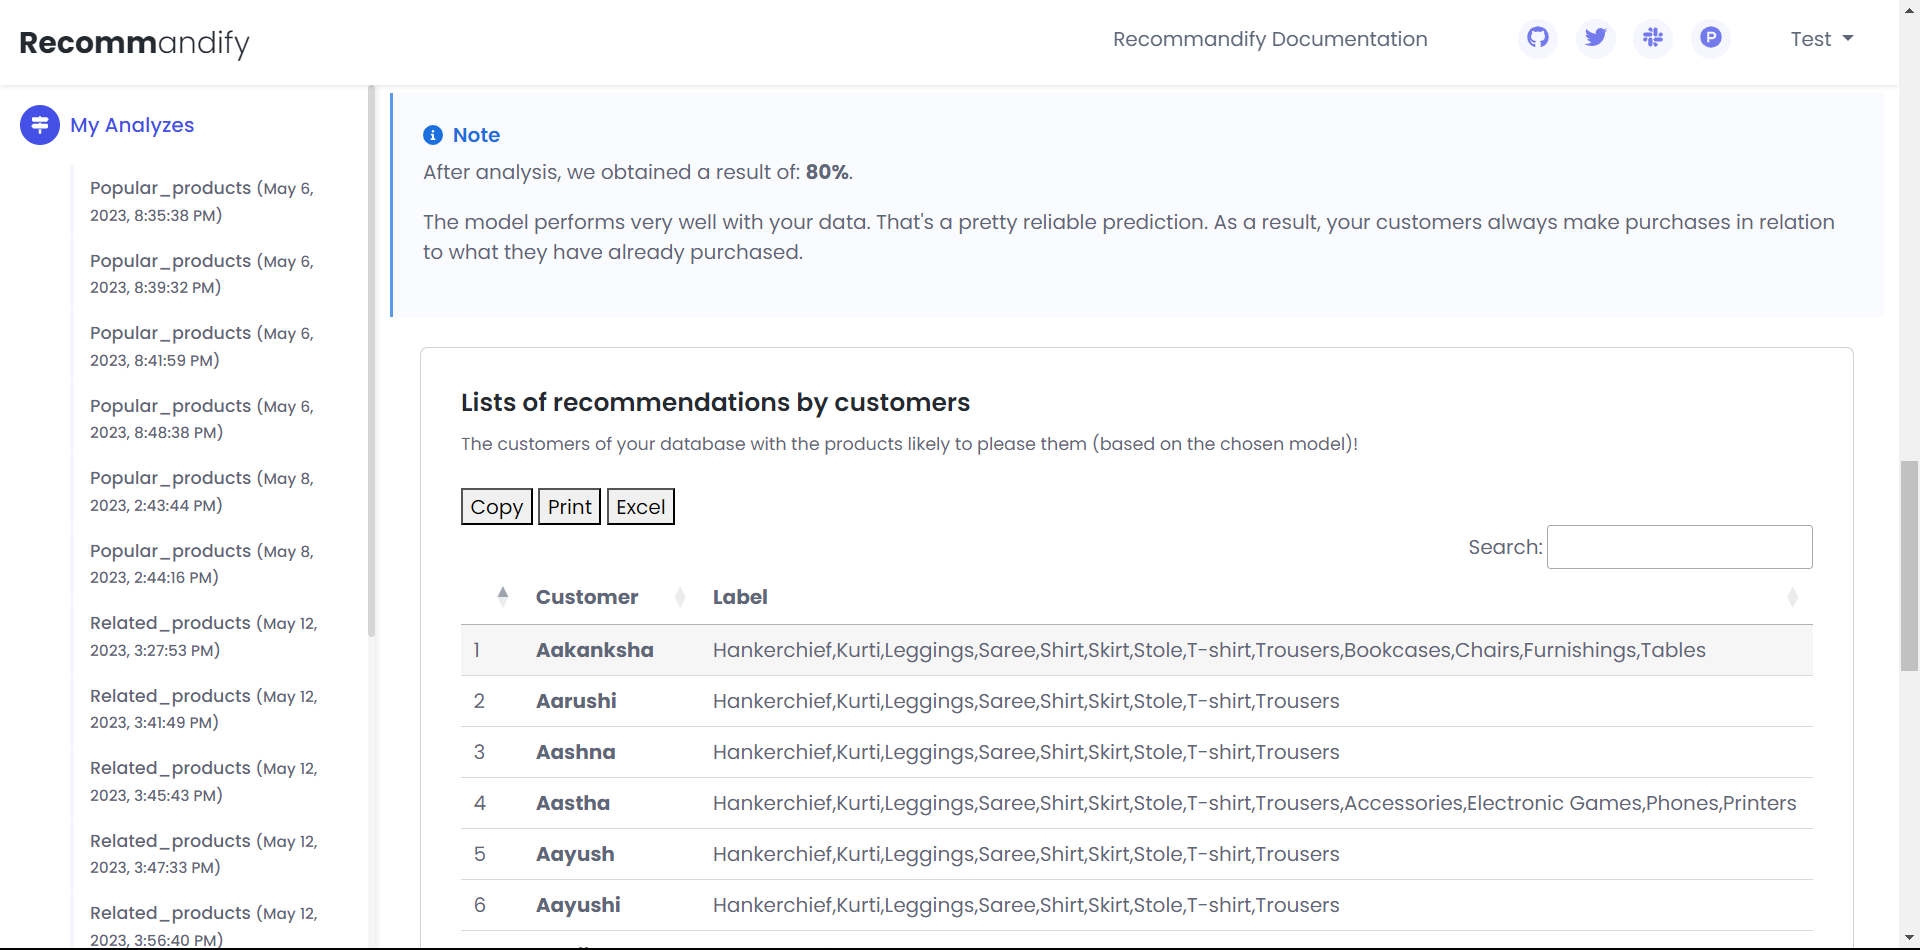Click the Twitter bird icon
Screen dimensions: 1920x950
point(1595,38)
